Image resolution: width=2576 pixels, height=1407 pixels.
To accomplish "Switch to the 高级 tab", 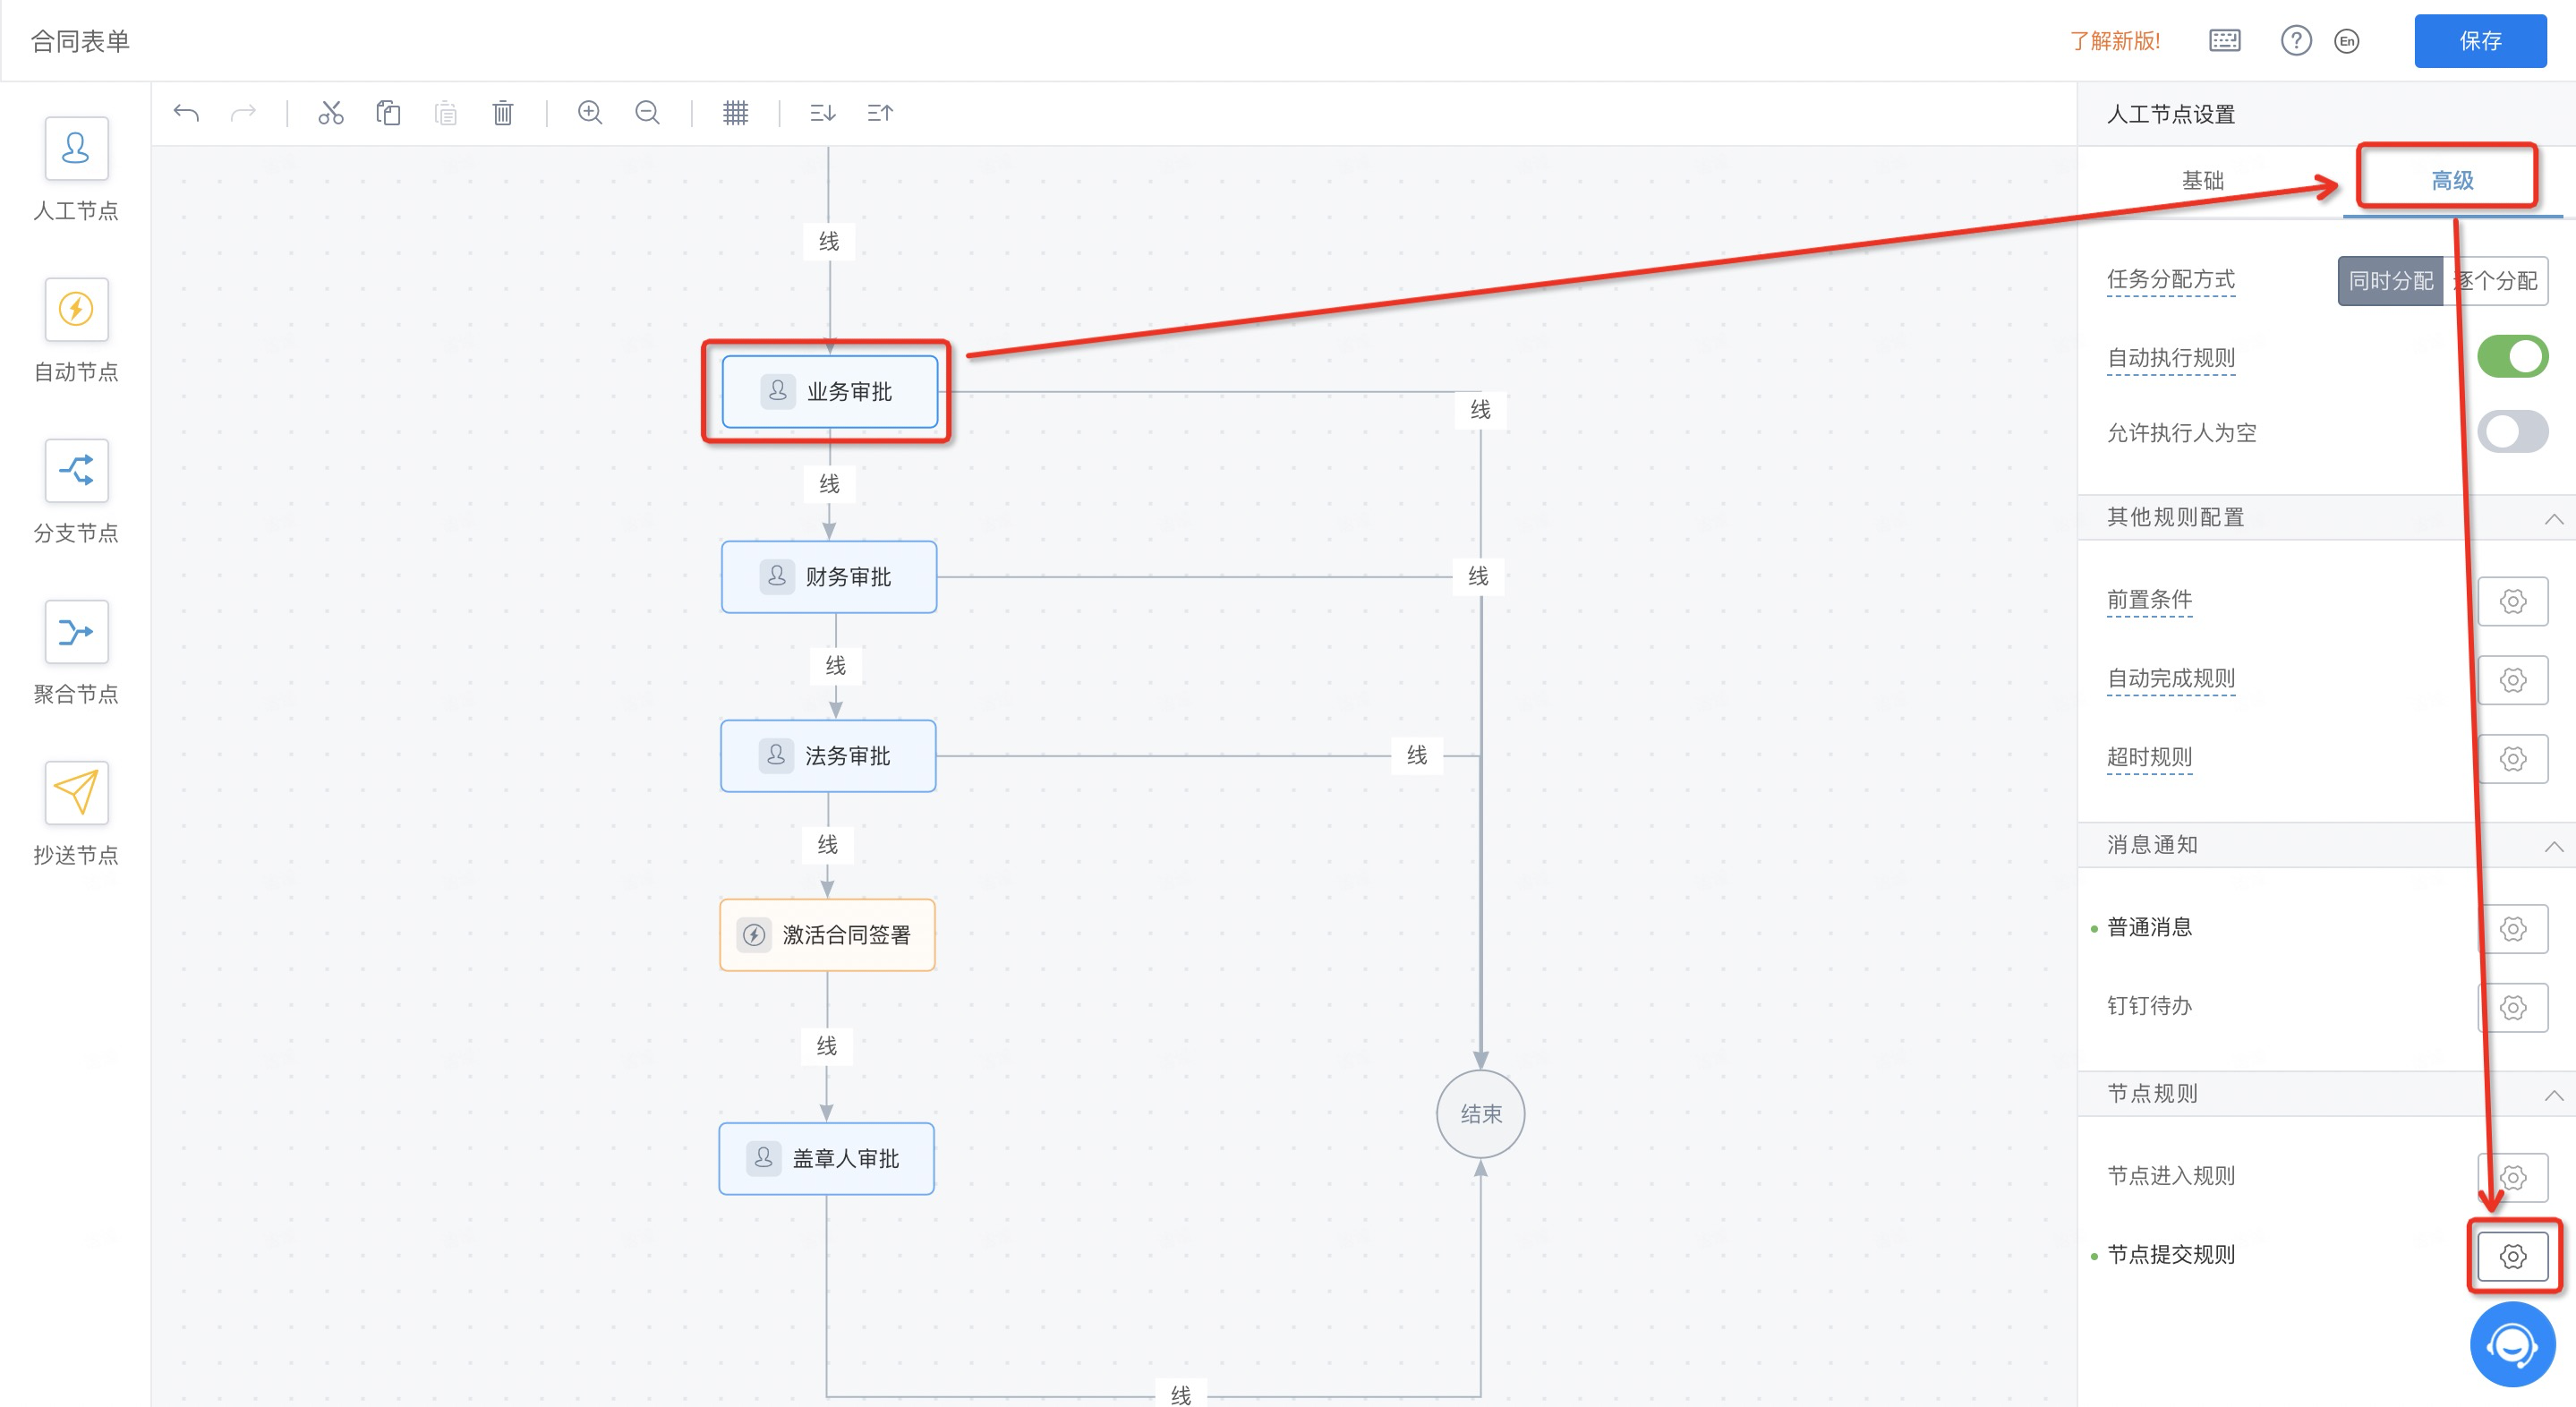I will click(x=2451, y=181).
